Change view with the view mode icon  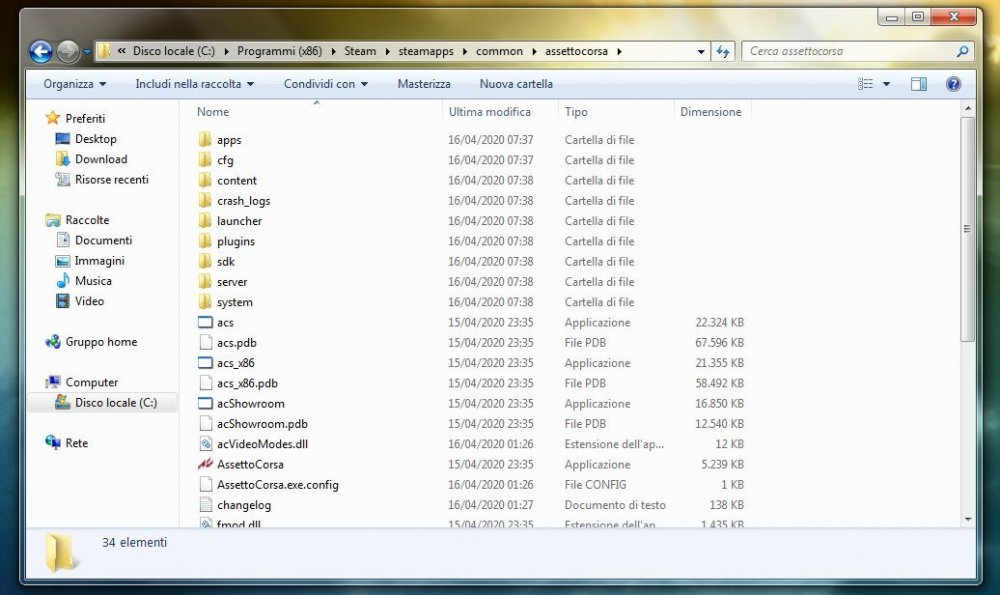click(865, 84)
